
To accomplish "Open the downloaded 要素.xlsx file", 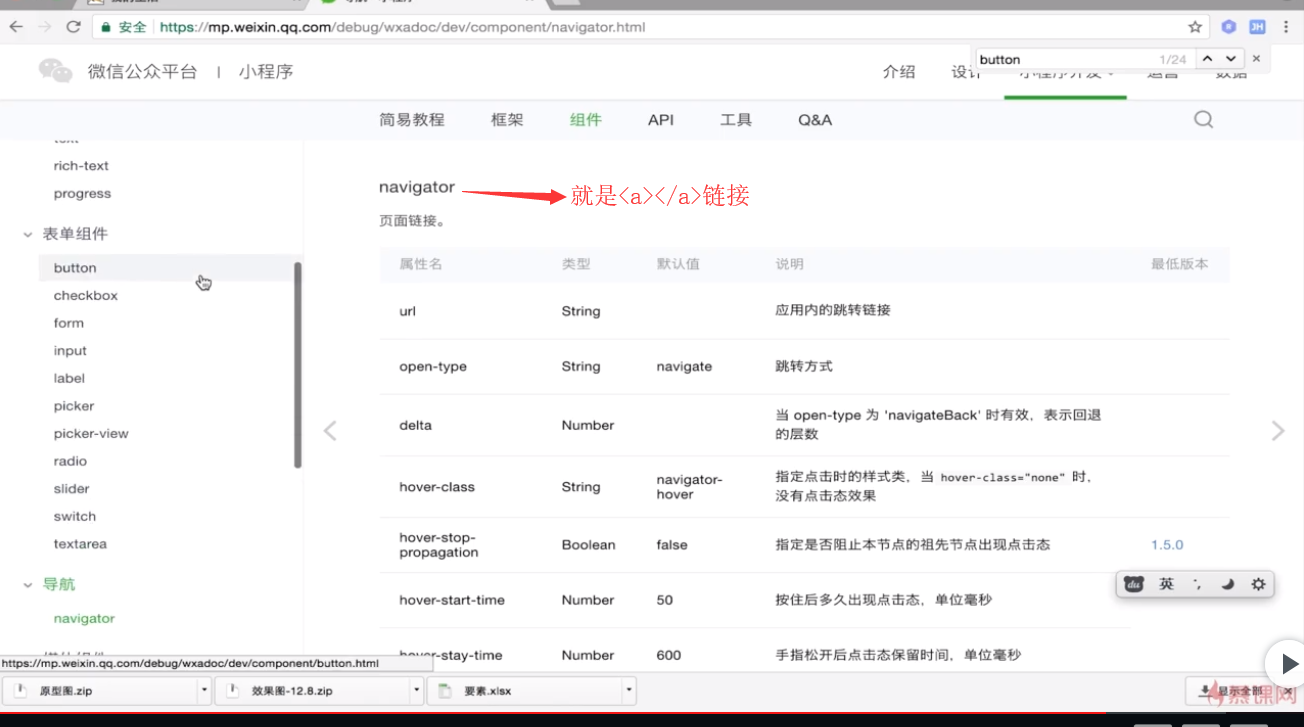I will point(525,690).
